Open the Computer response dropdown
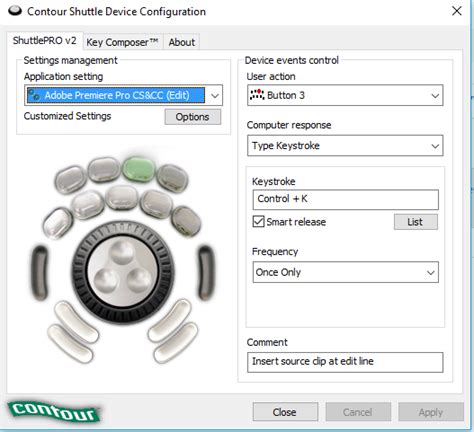This screenshot has height=432, width=474. [x=345, y=146]
